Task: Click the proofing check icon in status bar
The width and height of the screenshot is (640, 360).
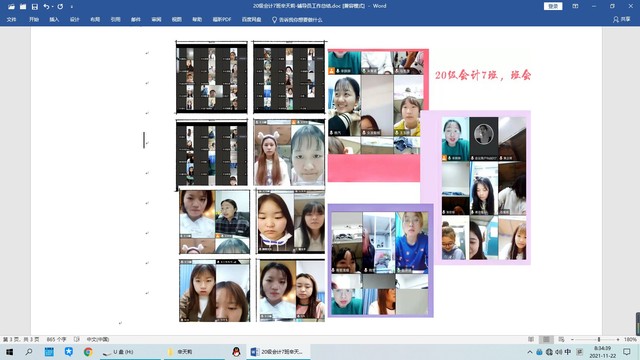Action: tap(77, 339)
